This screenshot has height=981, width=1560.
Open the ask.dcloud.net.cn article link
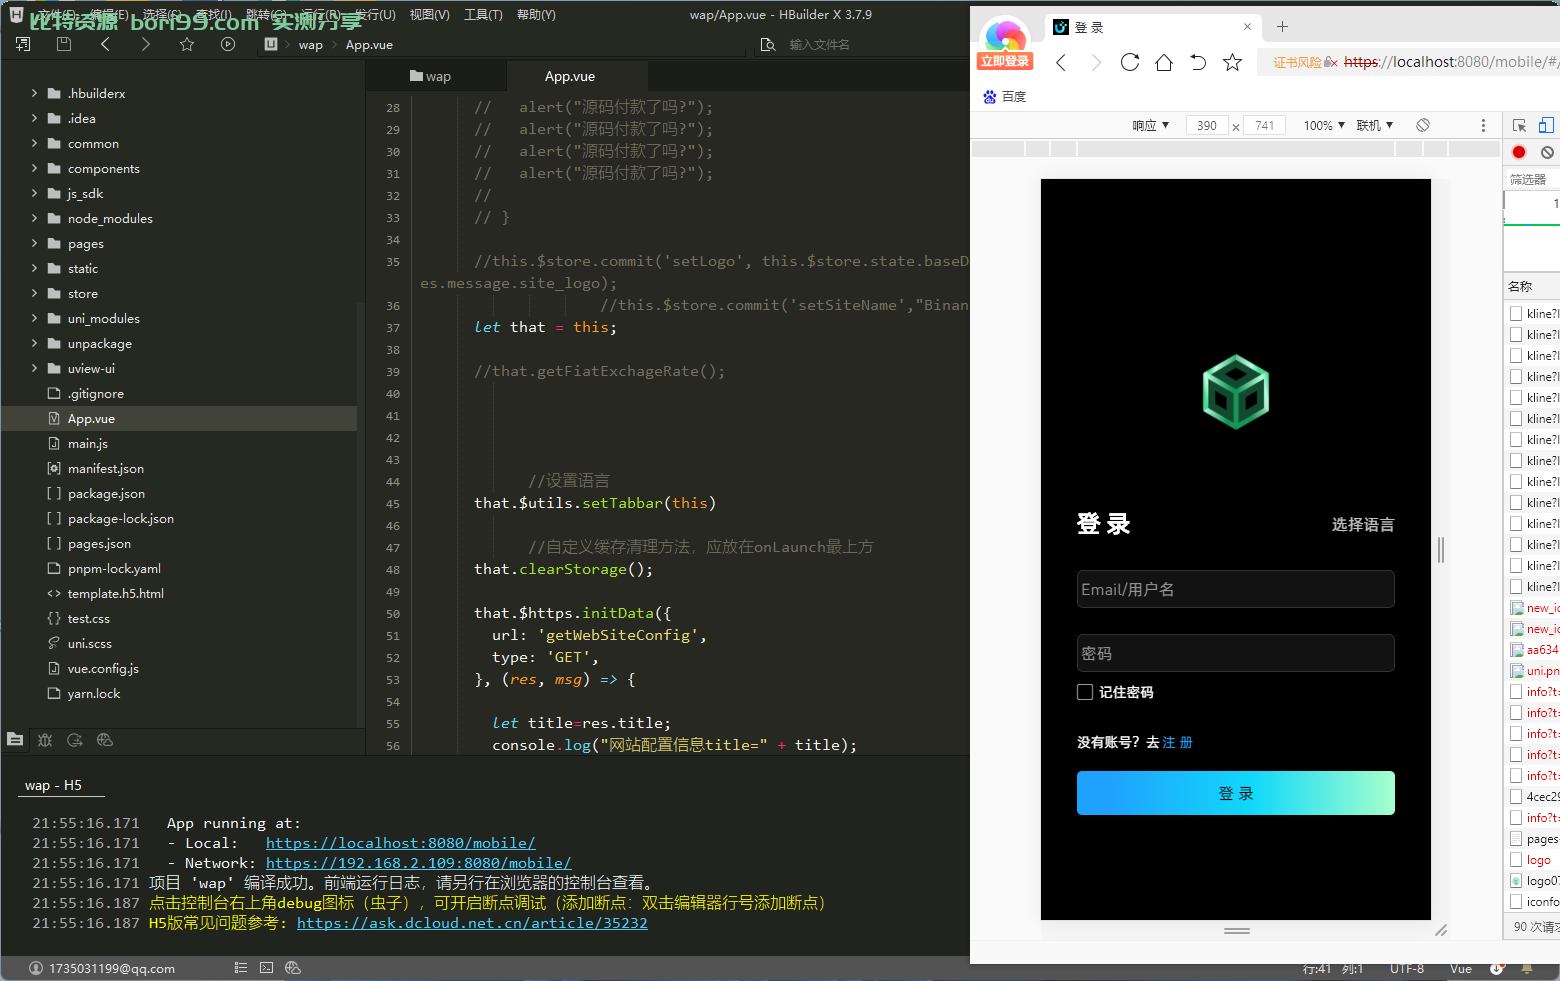(x=472, y=923)
